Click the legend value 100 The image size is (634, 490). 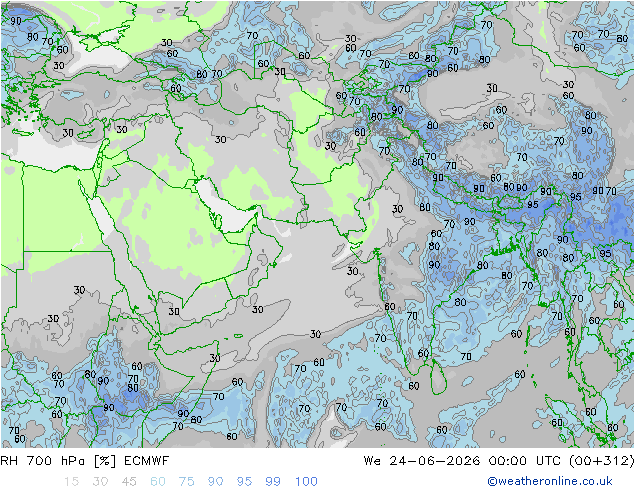[306, 482]
